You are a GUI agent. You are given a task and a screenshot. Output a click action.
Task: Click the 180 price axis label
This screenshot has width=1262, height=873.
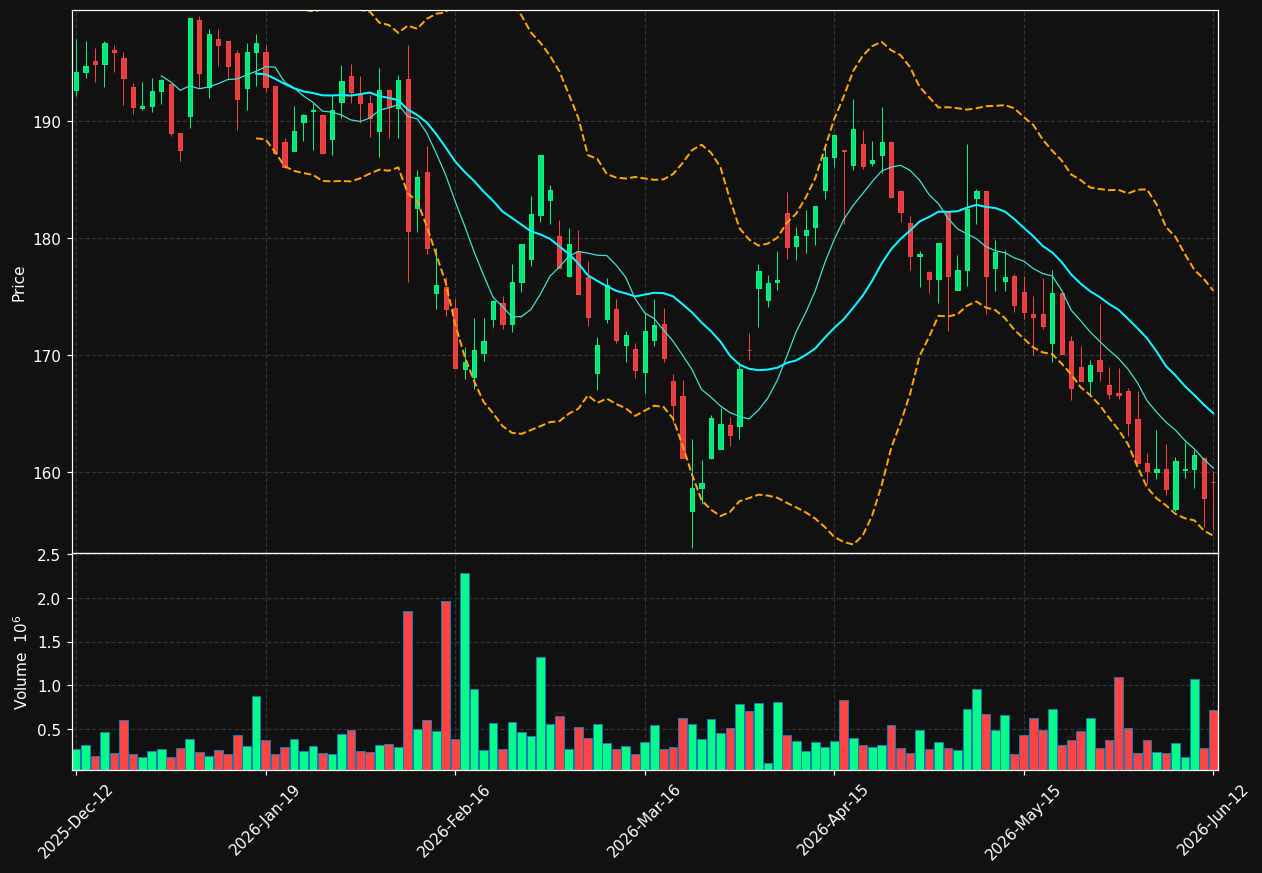pos(47,239)
